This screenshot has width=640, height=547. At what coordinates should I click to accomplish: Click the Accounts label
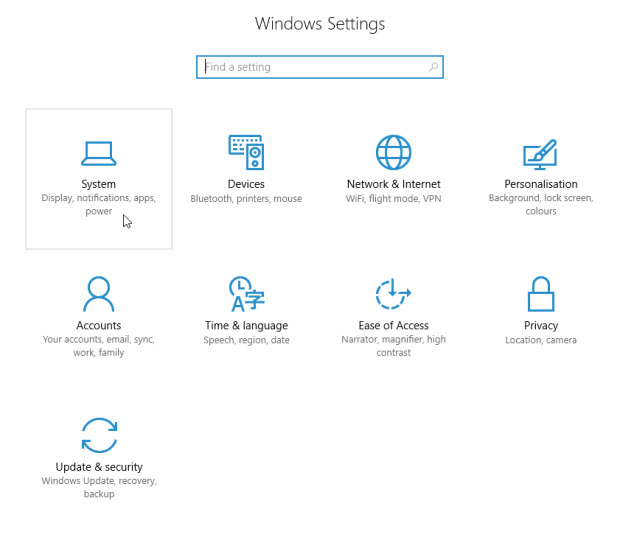[x=99, y=325]
